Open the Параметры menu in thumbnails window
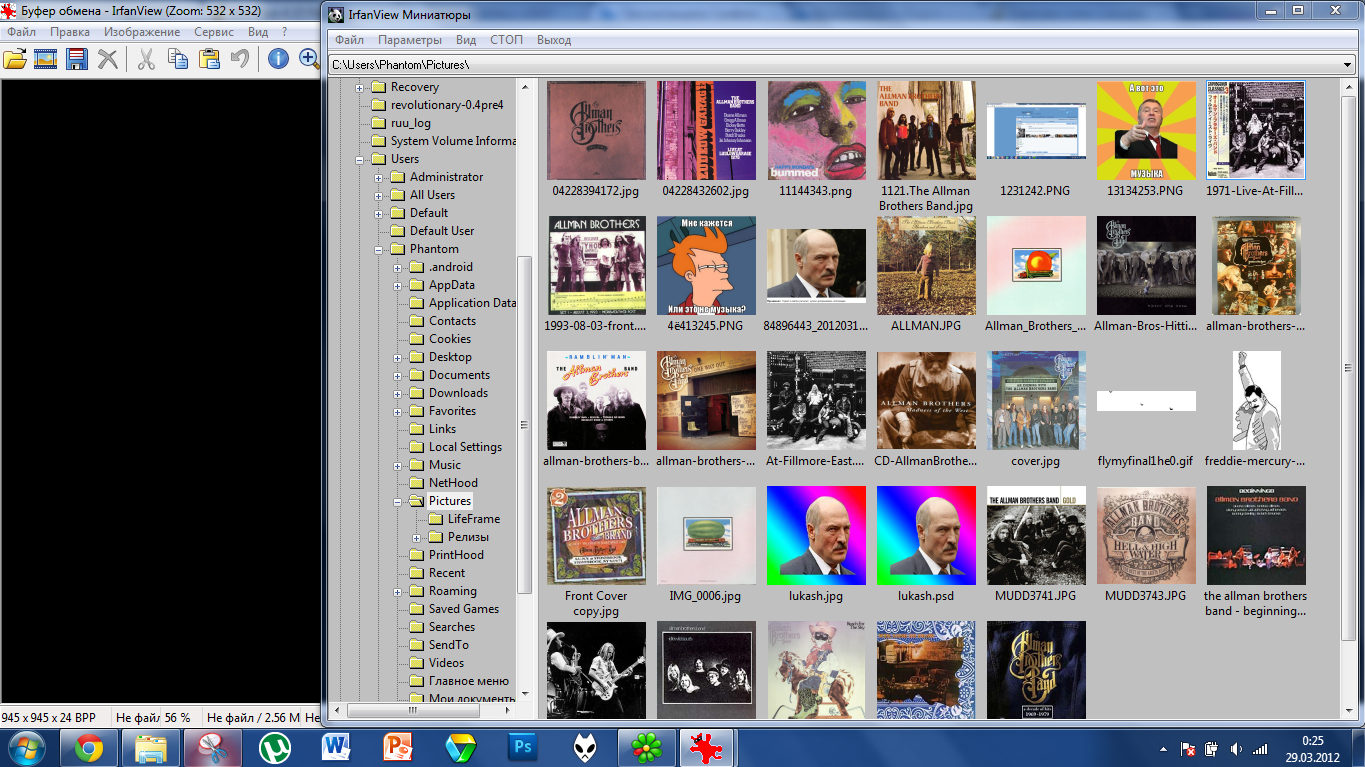 (409, 40)
